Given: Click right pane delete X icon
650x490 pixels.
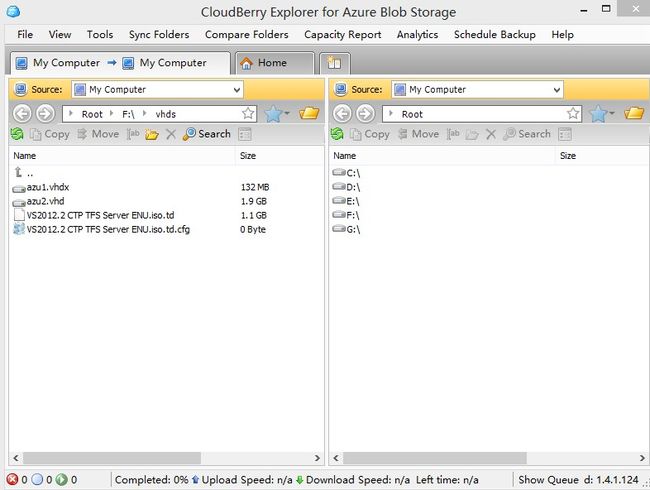Looking at the screenshot, I should coord(491,134).
